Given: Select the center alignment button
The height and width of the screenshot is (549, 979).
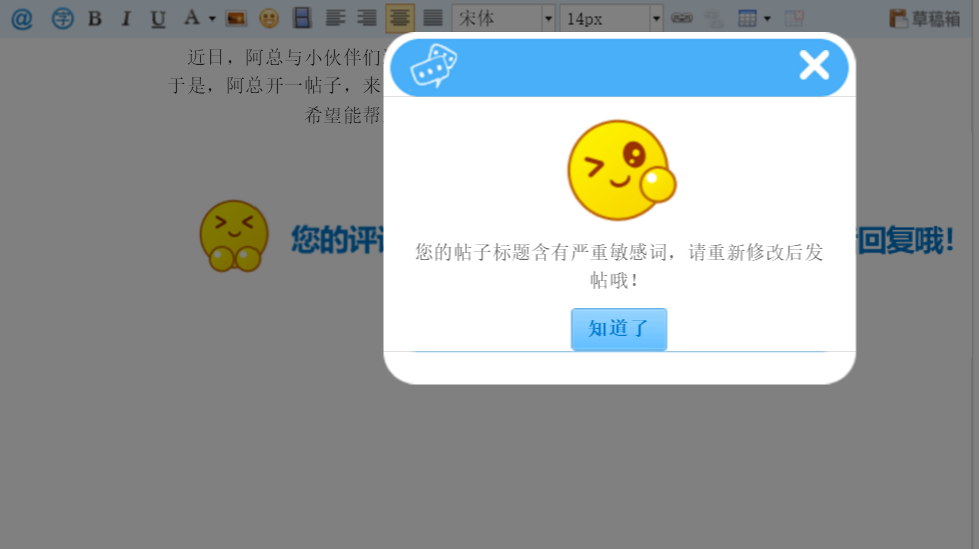Looking at the screenshot, I should pos(400,18).
